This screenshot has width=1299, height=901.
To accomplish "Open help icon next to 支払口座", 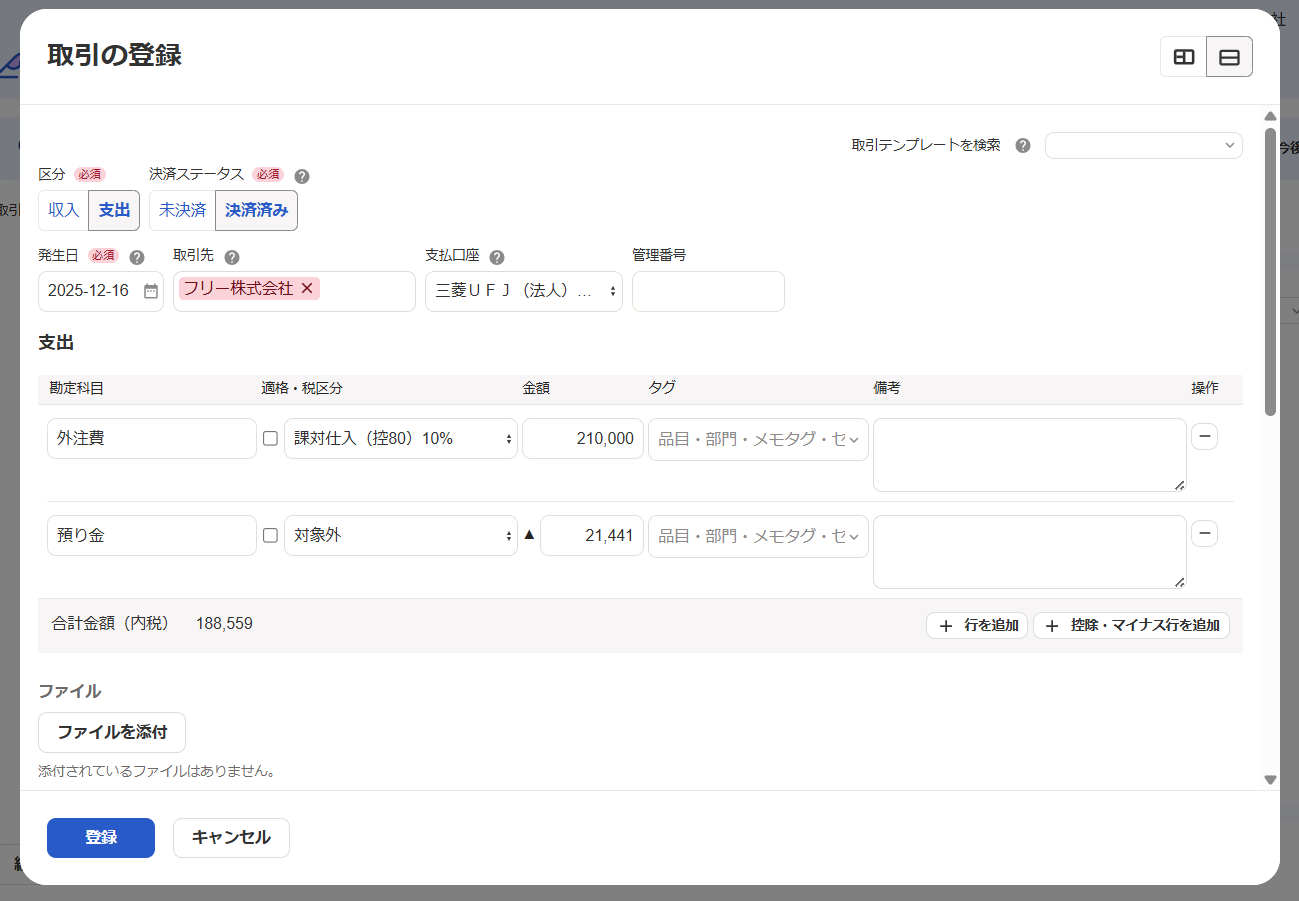I will tap(496, 257).
